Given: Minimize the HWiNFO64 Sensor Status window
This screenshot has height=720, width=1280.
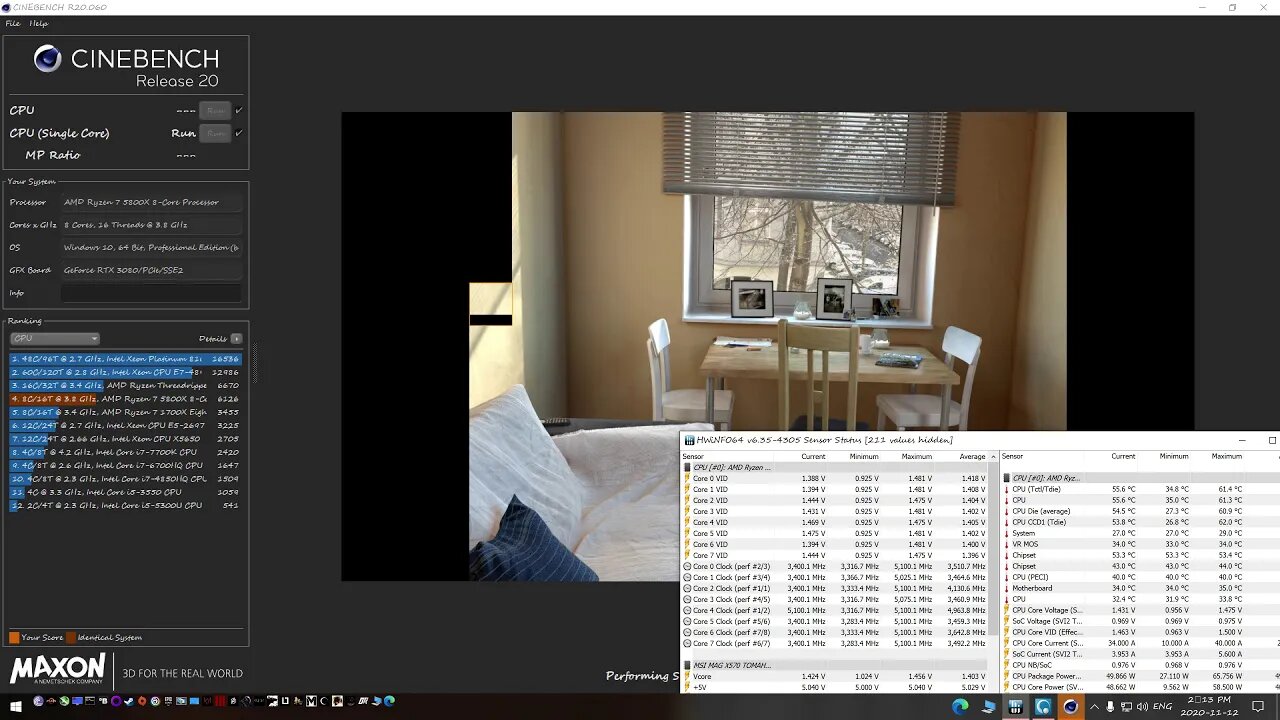Looking at the screenshot, I should [x=1242, y=440].
